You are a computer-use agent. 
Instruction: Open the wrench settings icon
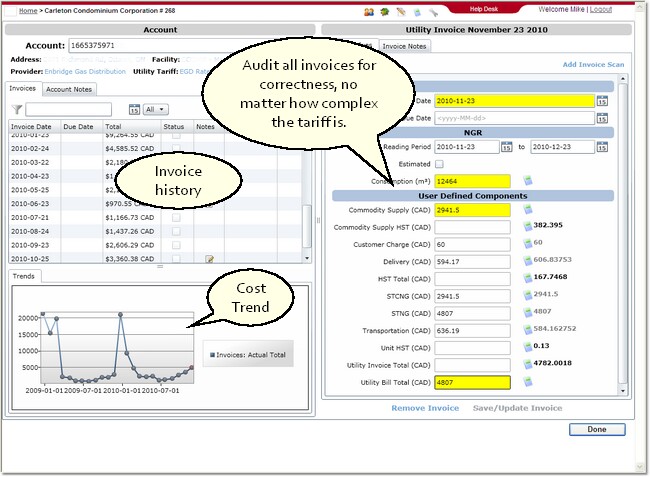[433, 12]
